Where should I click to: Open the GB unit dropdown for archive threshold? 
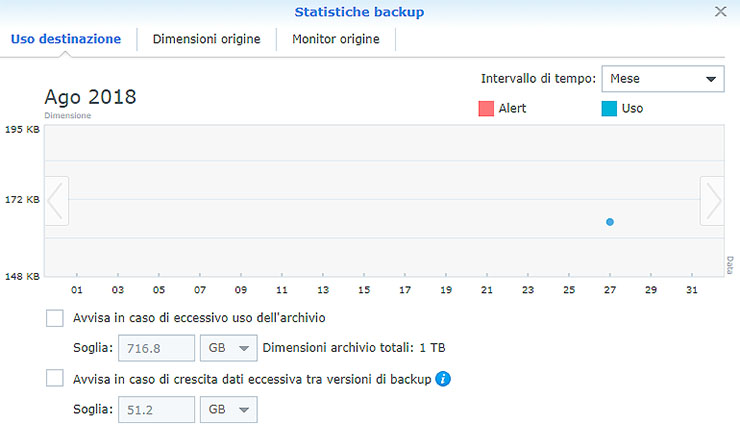[229, 348]
